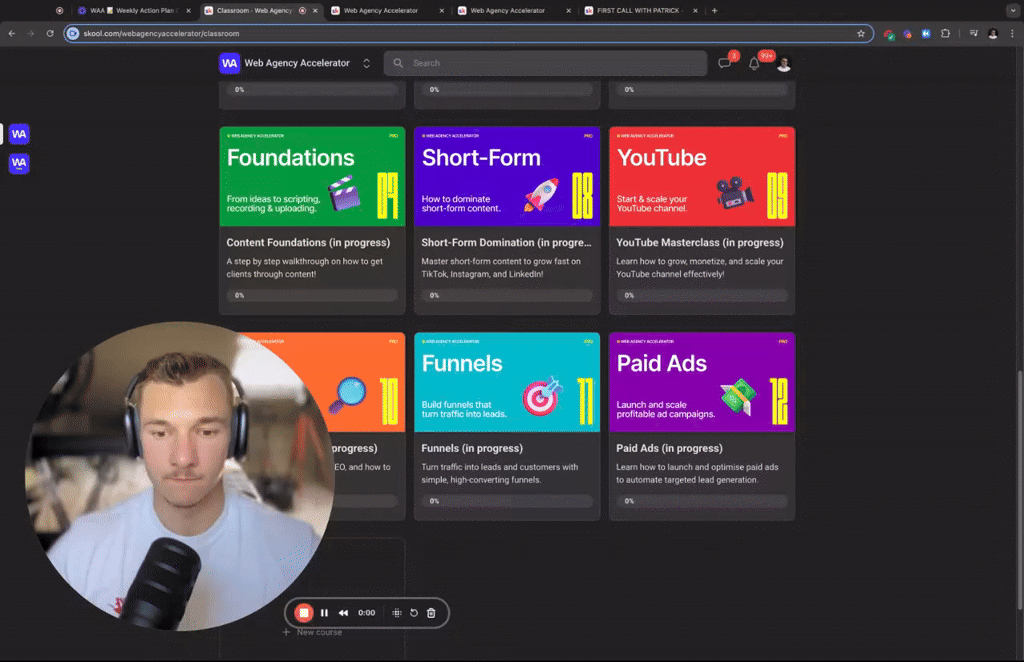1024x662 pixels.
Task: Pause the recording in the control bar
Action: click(324, 613)
